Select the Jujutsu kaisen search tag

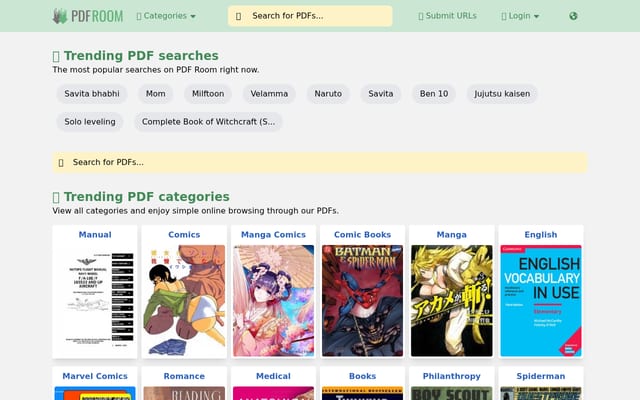click(502, 94)
